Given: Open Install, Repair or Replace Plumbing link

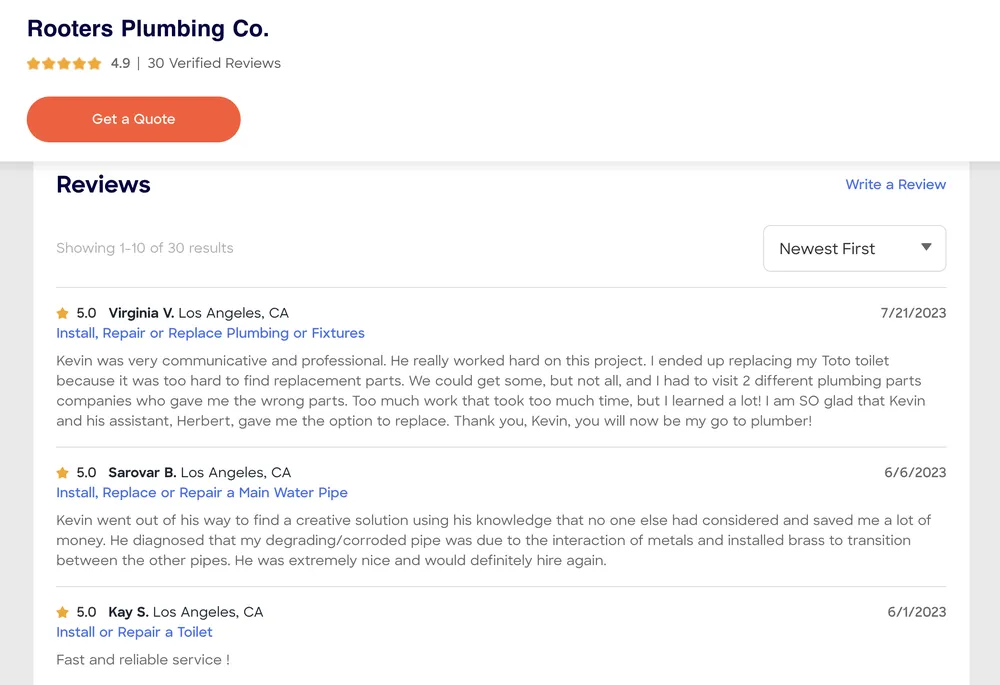Looking at the screenshot, I should 210,333.
